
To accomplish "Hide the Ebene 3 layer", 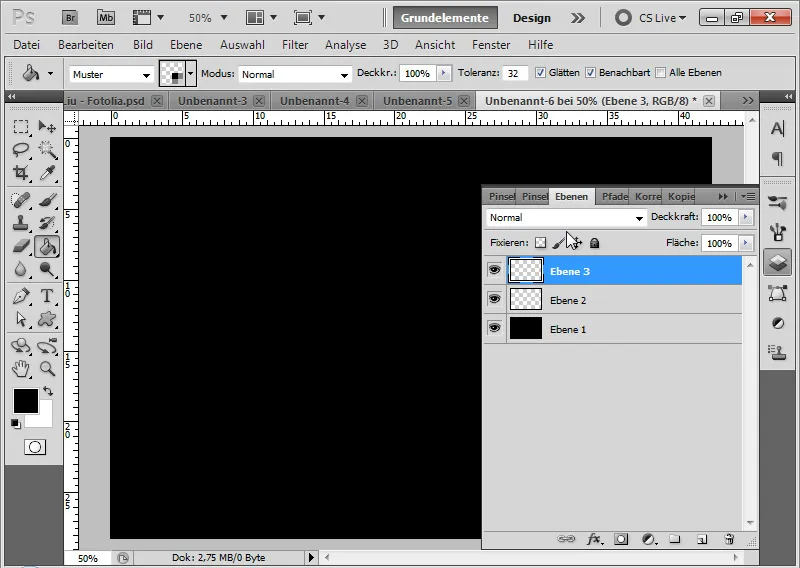I will 494,269.
